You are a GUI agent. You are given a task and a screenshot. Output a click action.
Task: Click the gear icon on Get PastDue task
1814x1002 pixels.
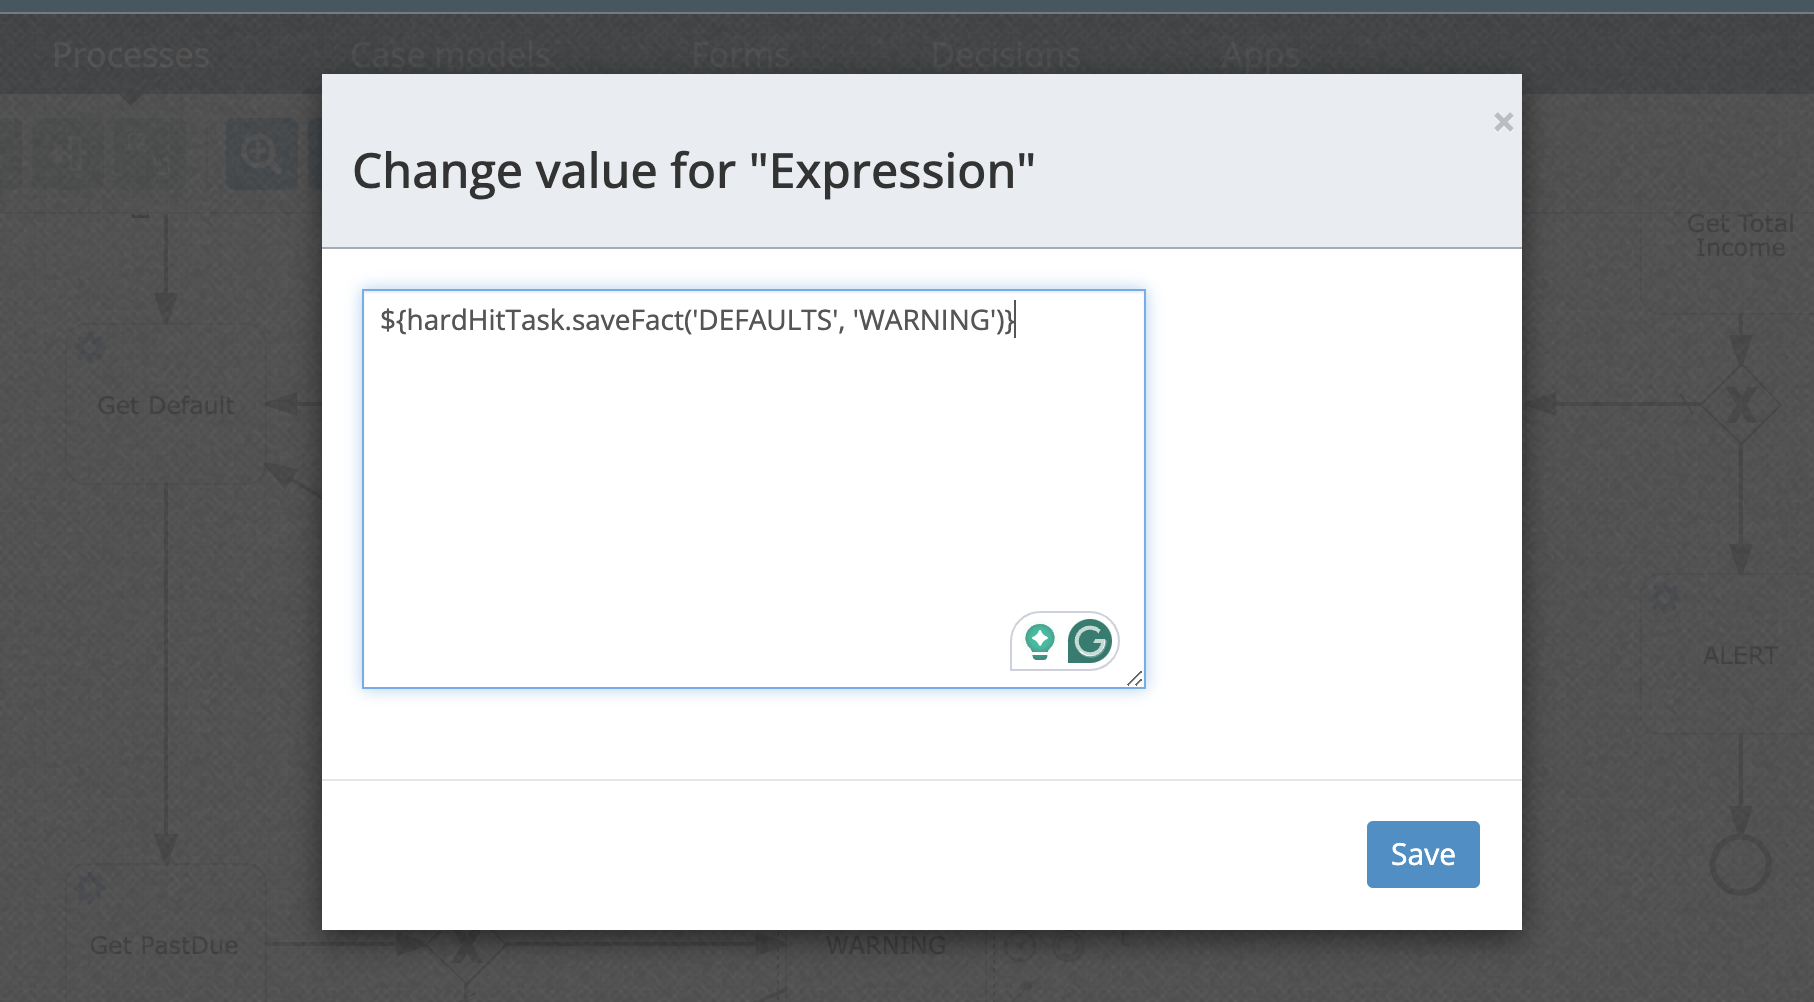click(x=91, y=887)
